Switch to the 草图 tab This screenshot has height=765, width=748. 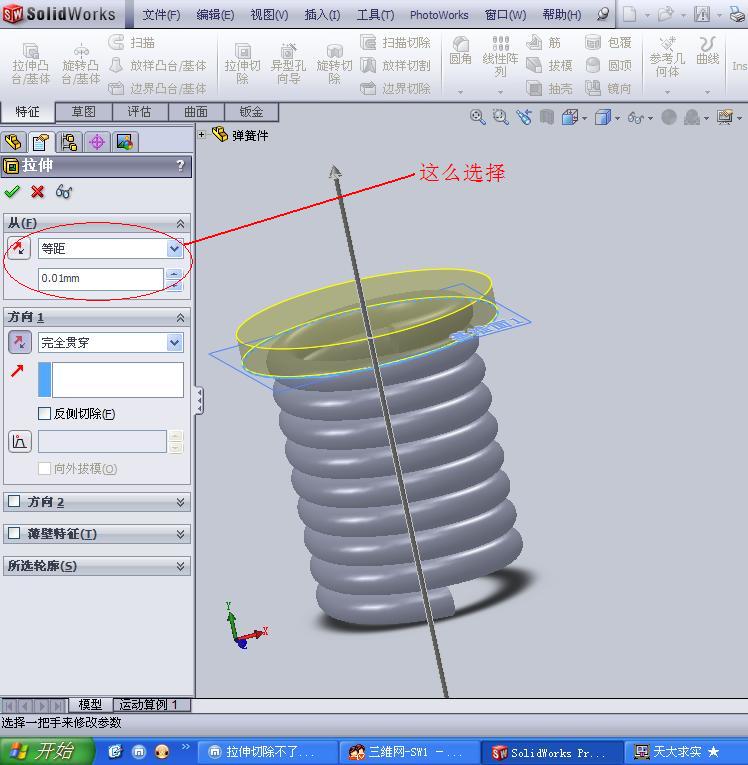pos(84,112)
